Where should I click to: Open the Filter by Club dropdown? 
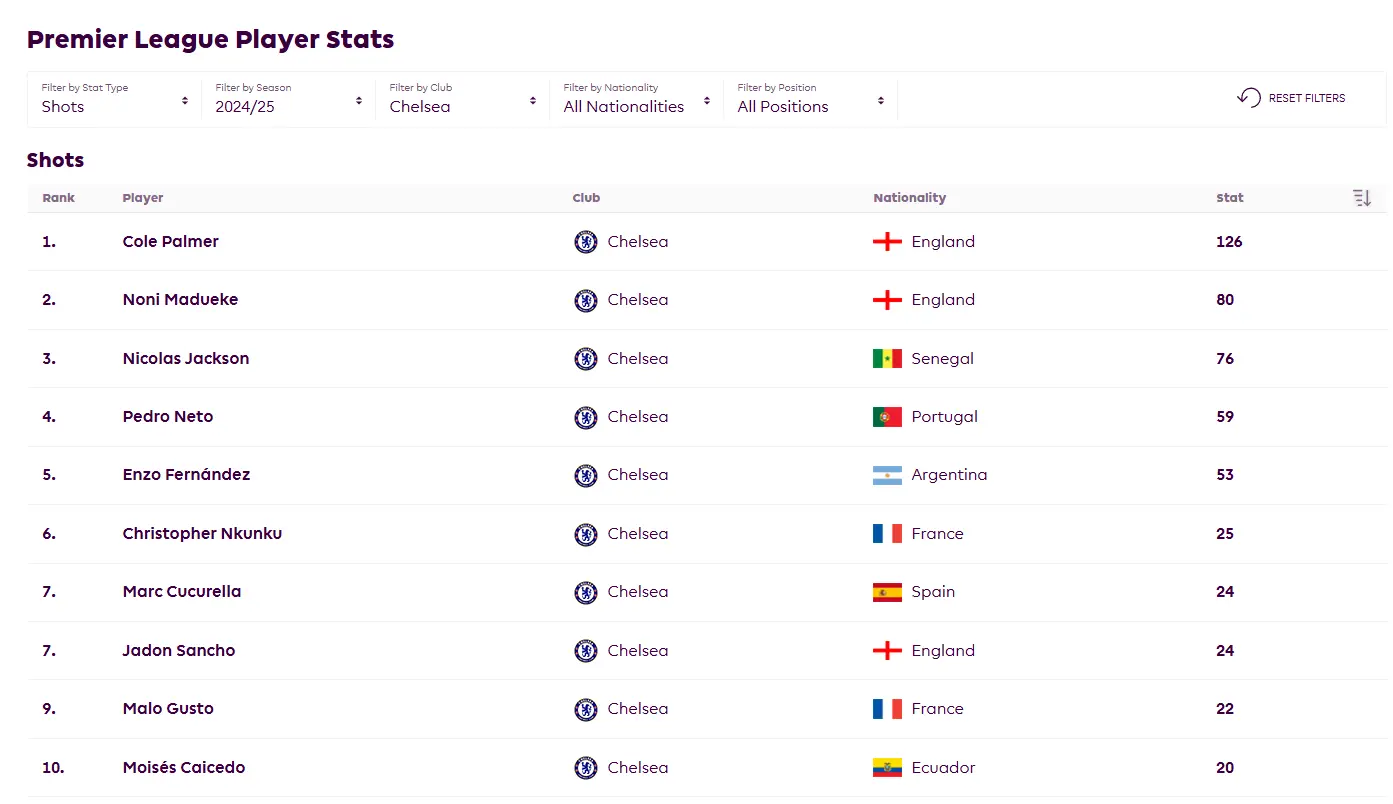(463, 99)
